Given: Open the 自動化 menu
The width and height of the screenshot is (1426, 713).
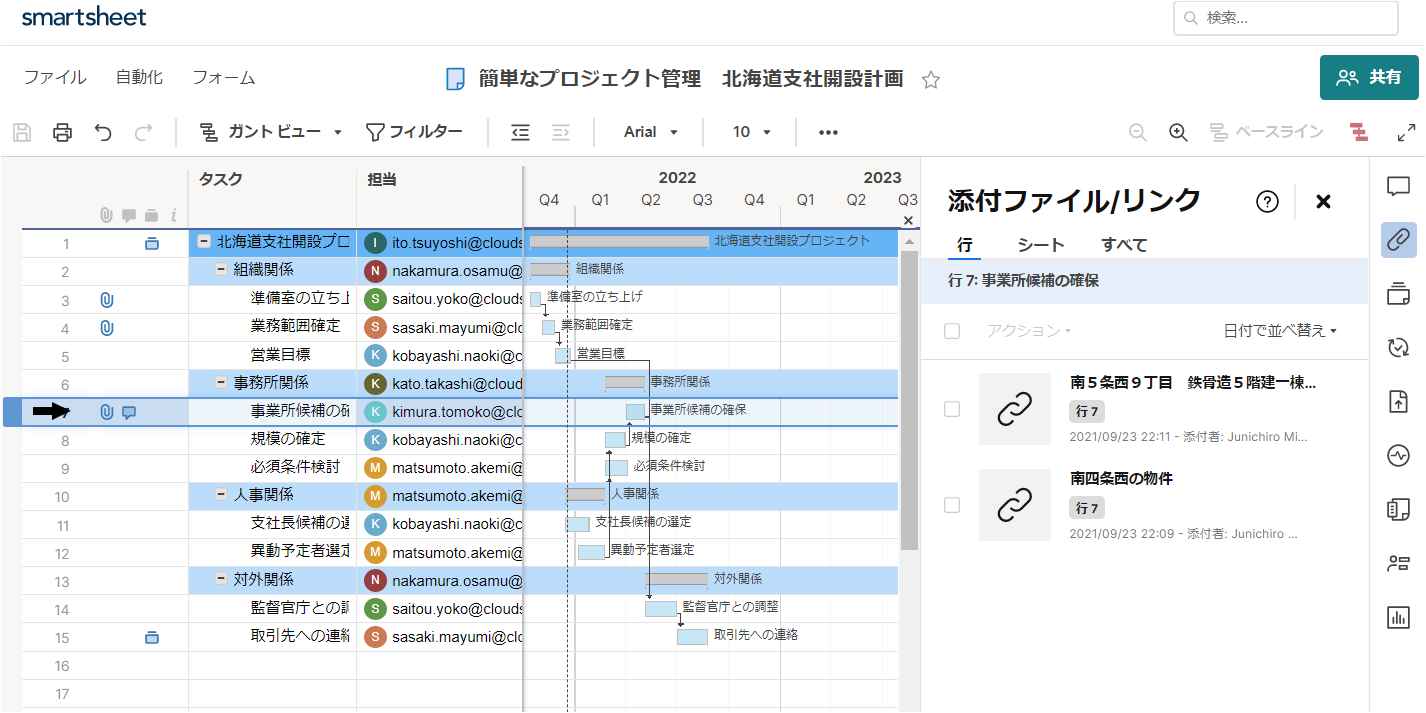Looking at the screenshot, I should (139, 76).
